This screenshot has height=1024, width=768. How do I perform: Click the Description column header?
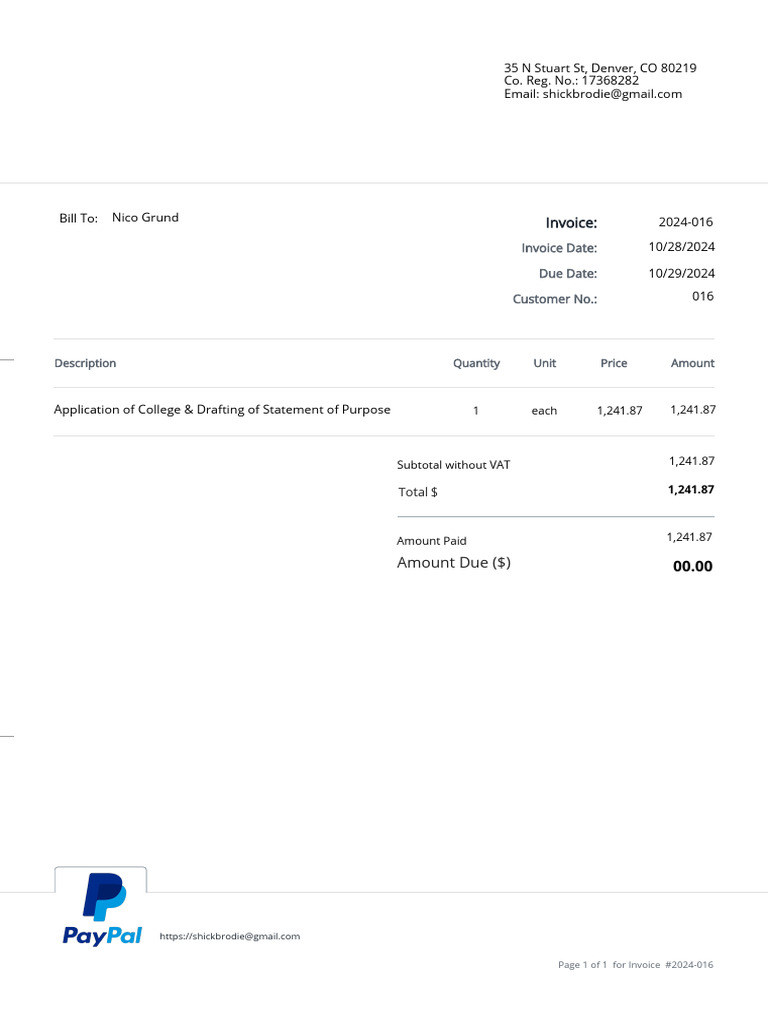[85, 363]
